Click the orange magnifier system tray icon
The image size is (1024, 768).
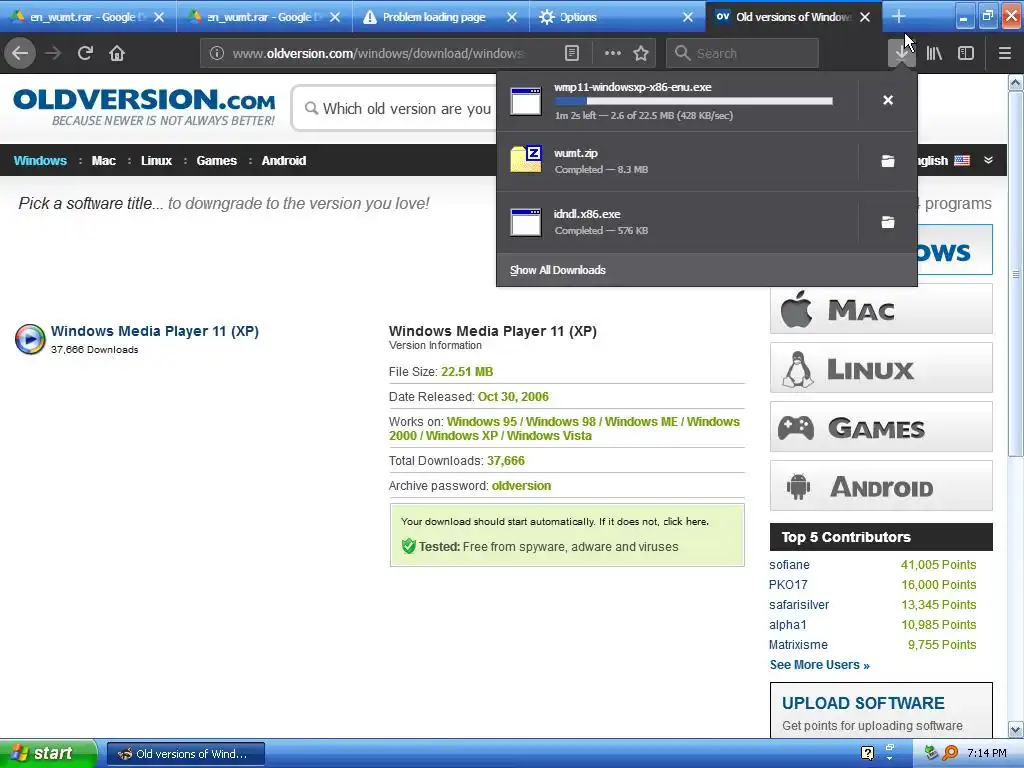click(951, 753)
